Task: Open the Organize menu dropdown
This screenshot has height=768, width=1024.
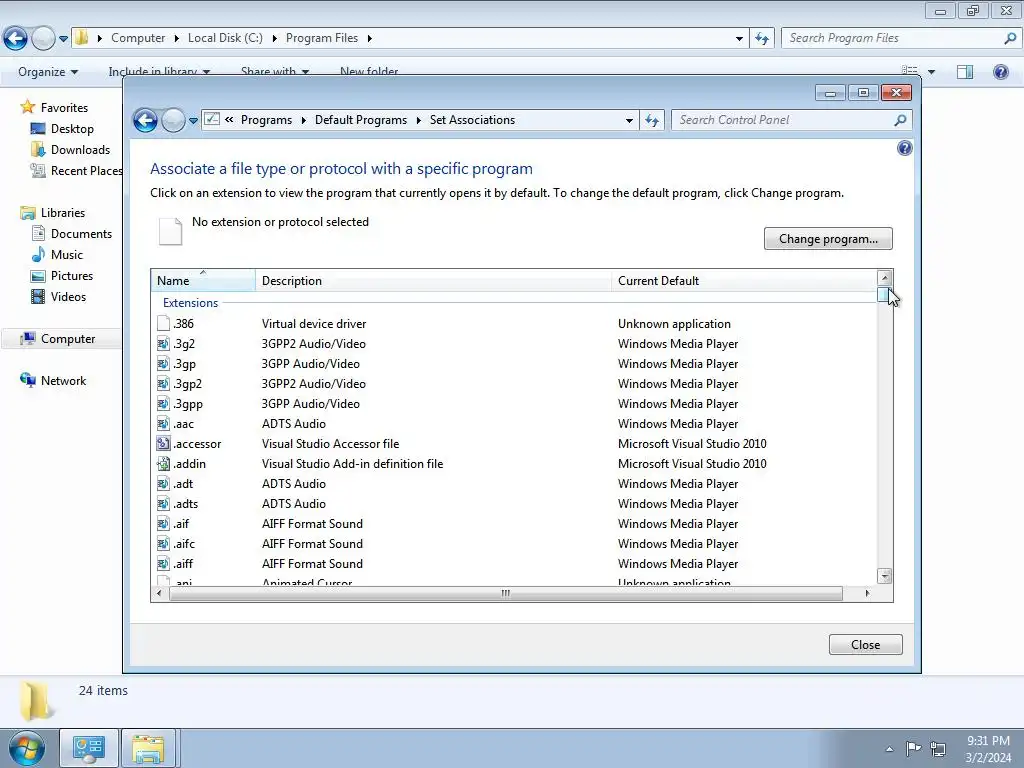Action: coord(48,72)
